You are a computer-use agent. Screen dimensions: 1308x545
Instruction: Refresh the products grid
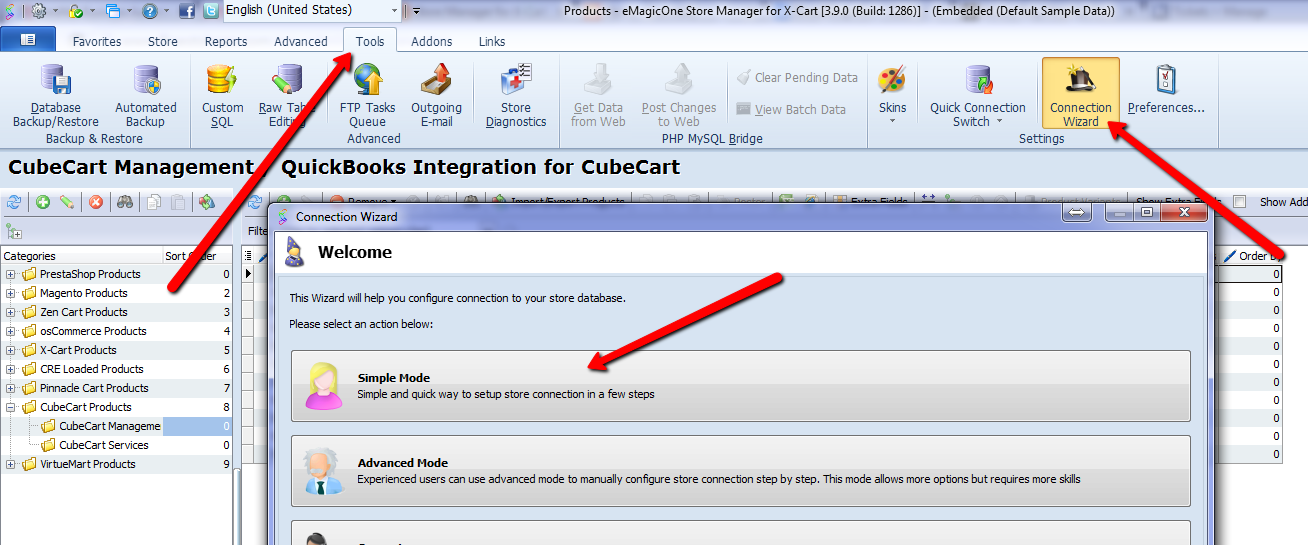[x=255, y=202]
